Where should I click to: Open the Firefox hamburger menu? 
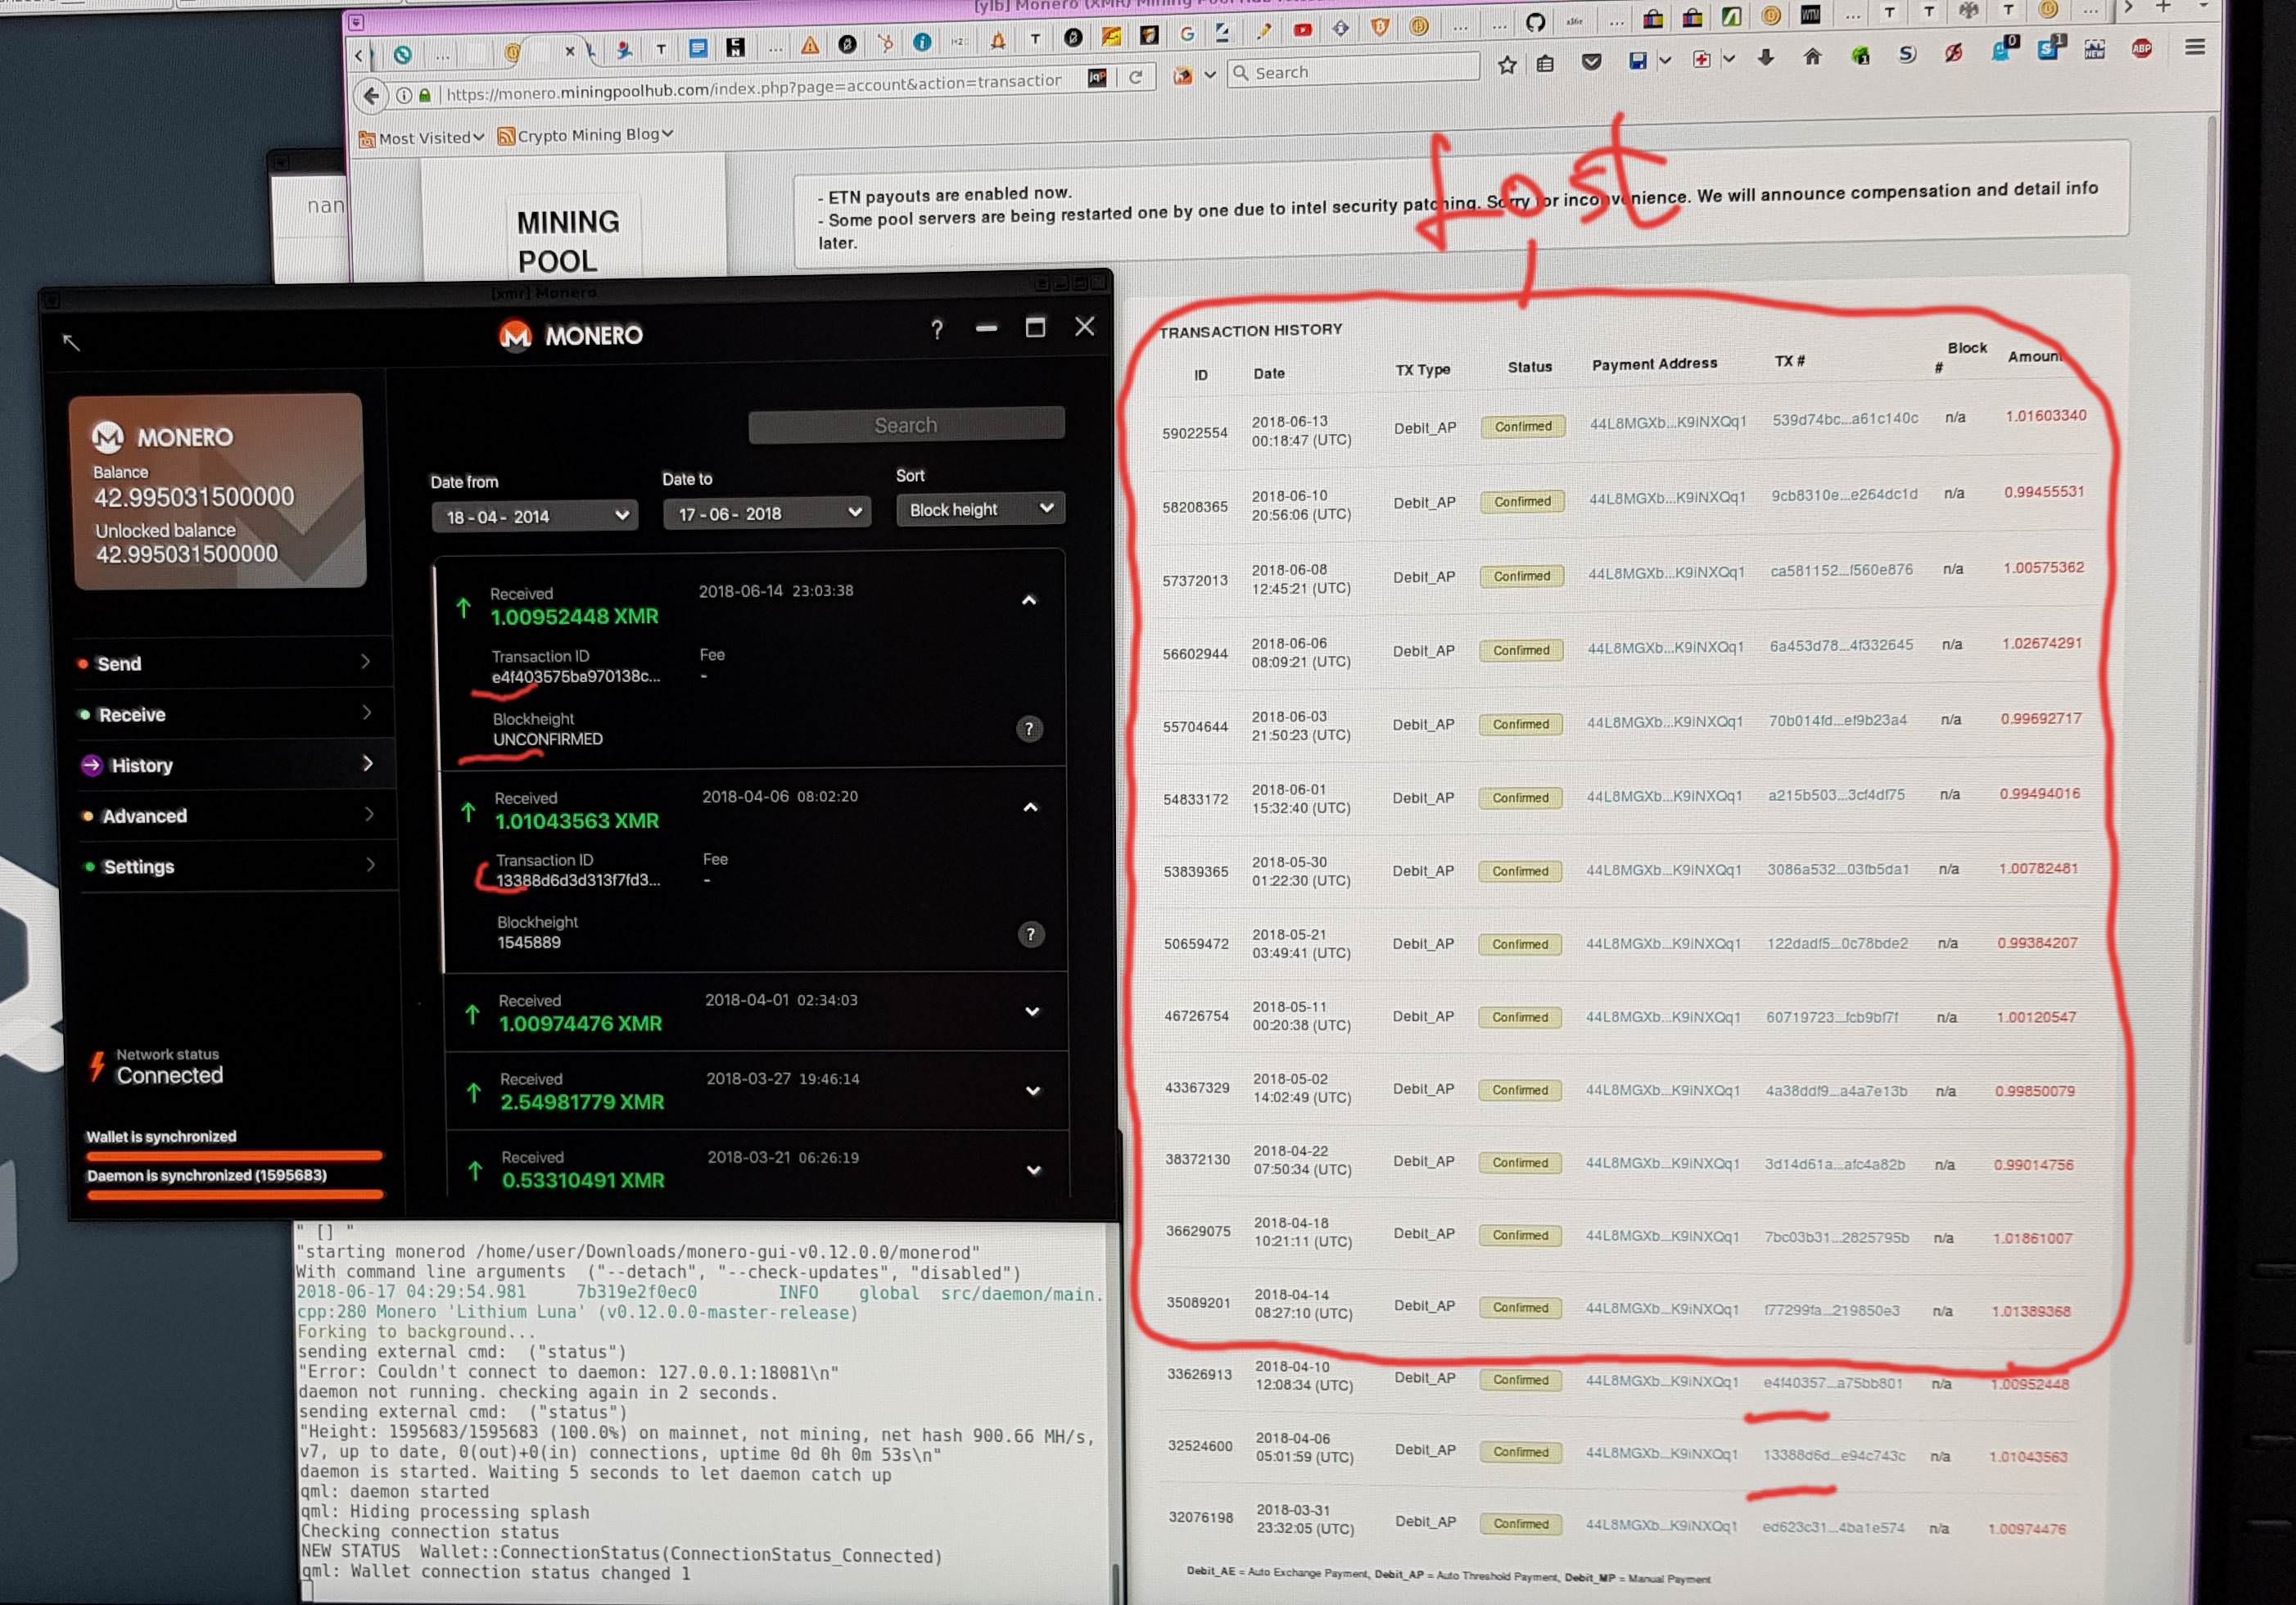click(x=2194, y=48)
